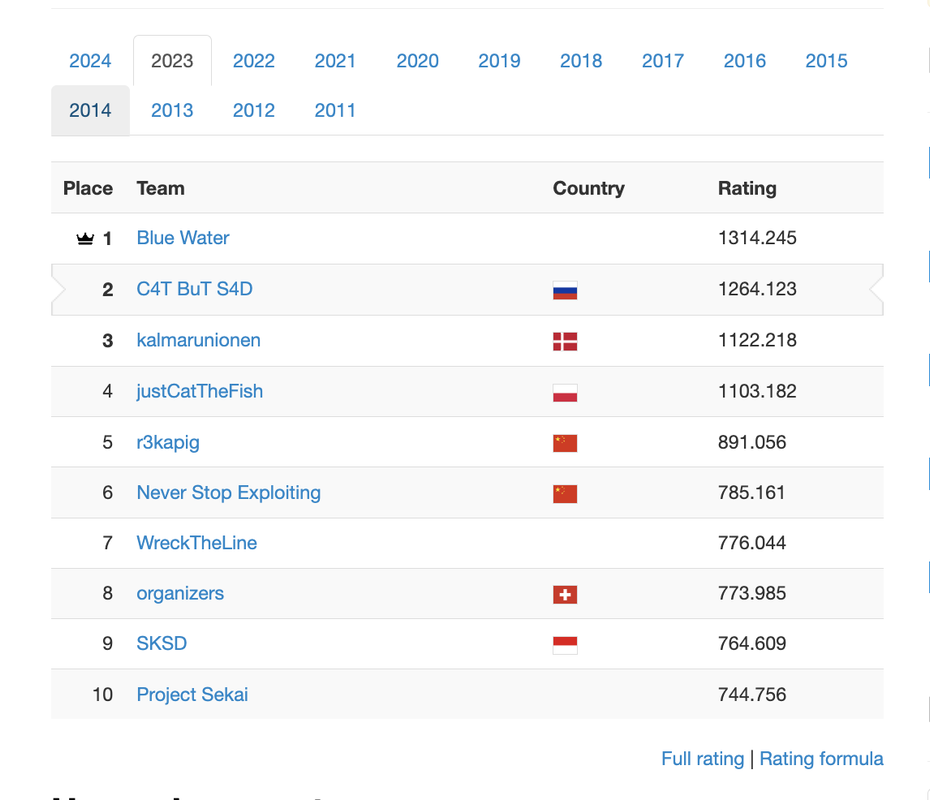
Task: Click the Country column header
Action: [x=589, y=188]
